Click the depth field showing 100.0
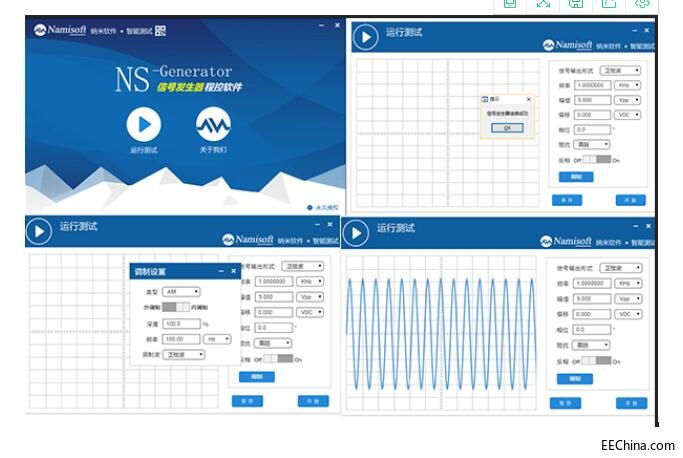Image resolution: width=683 pixels, height=458 pixels. click(181, 323)
